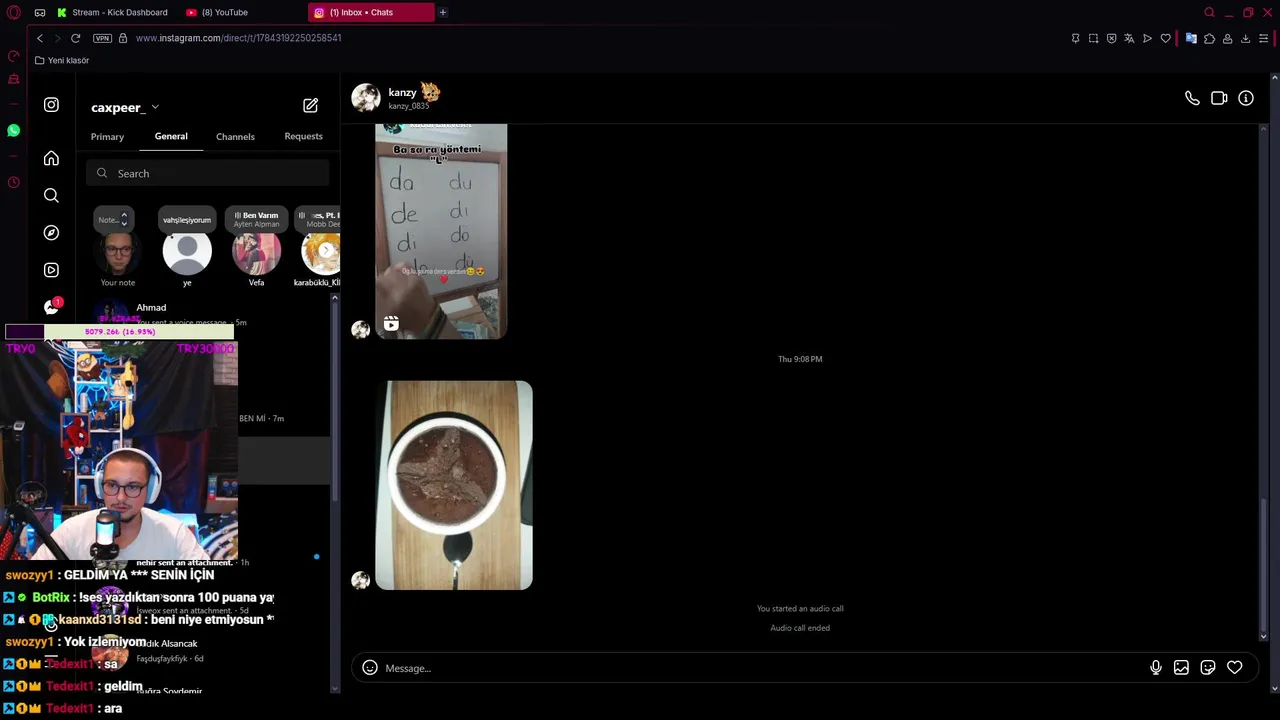This screenshot has width=1280, height=720.
Task: Open the emoji picker in message box
Action: click(x=370, y=668)
